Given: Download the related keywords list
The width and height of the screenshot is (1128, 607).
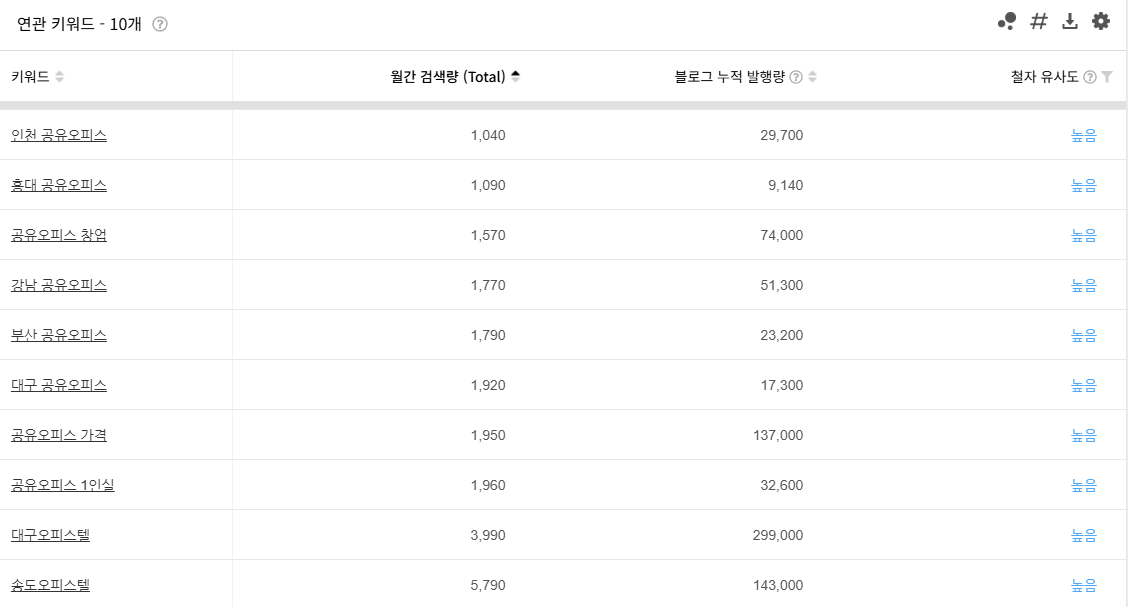Looking at the screenshot, I should coord(1070,22).
